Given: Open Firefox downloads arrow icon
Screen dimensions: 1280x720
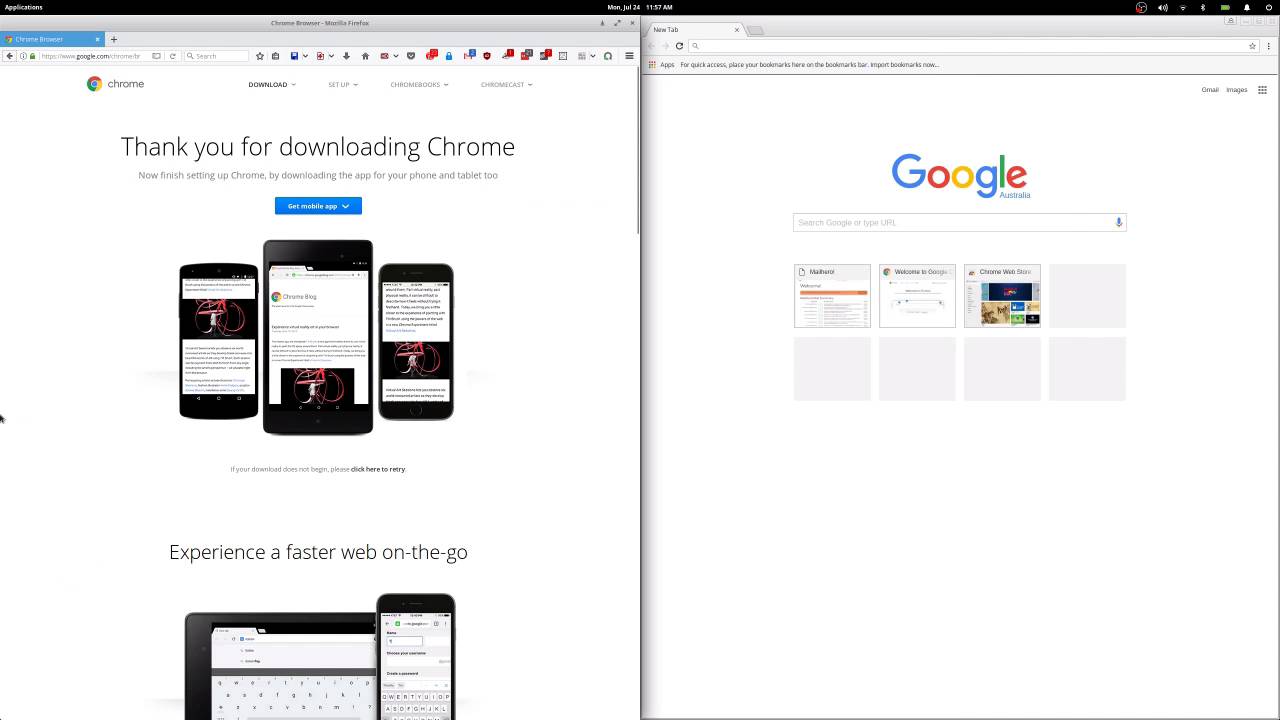Looking at the screenshot, I should (346, 56).
